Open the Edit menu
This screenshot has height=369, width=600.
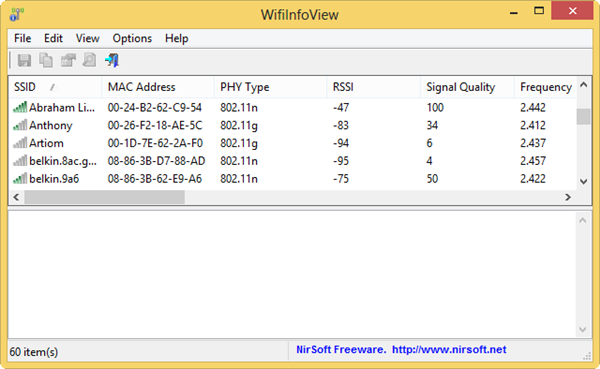point(53,38)
